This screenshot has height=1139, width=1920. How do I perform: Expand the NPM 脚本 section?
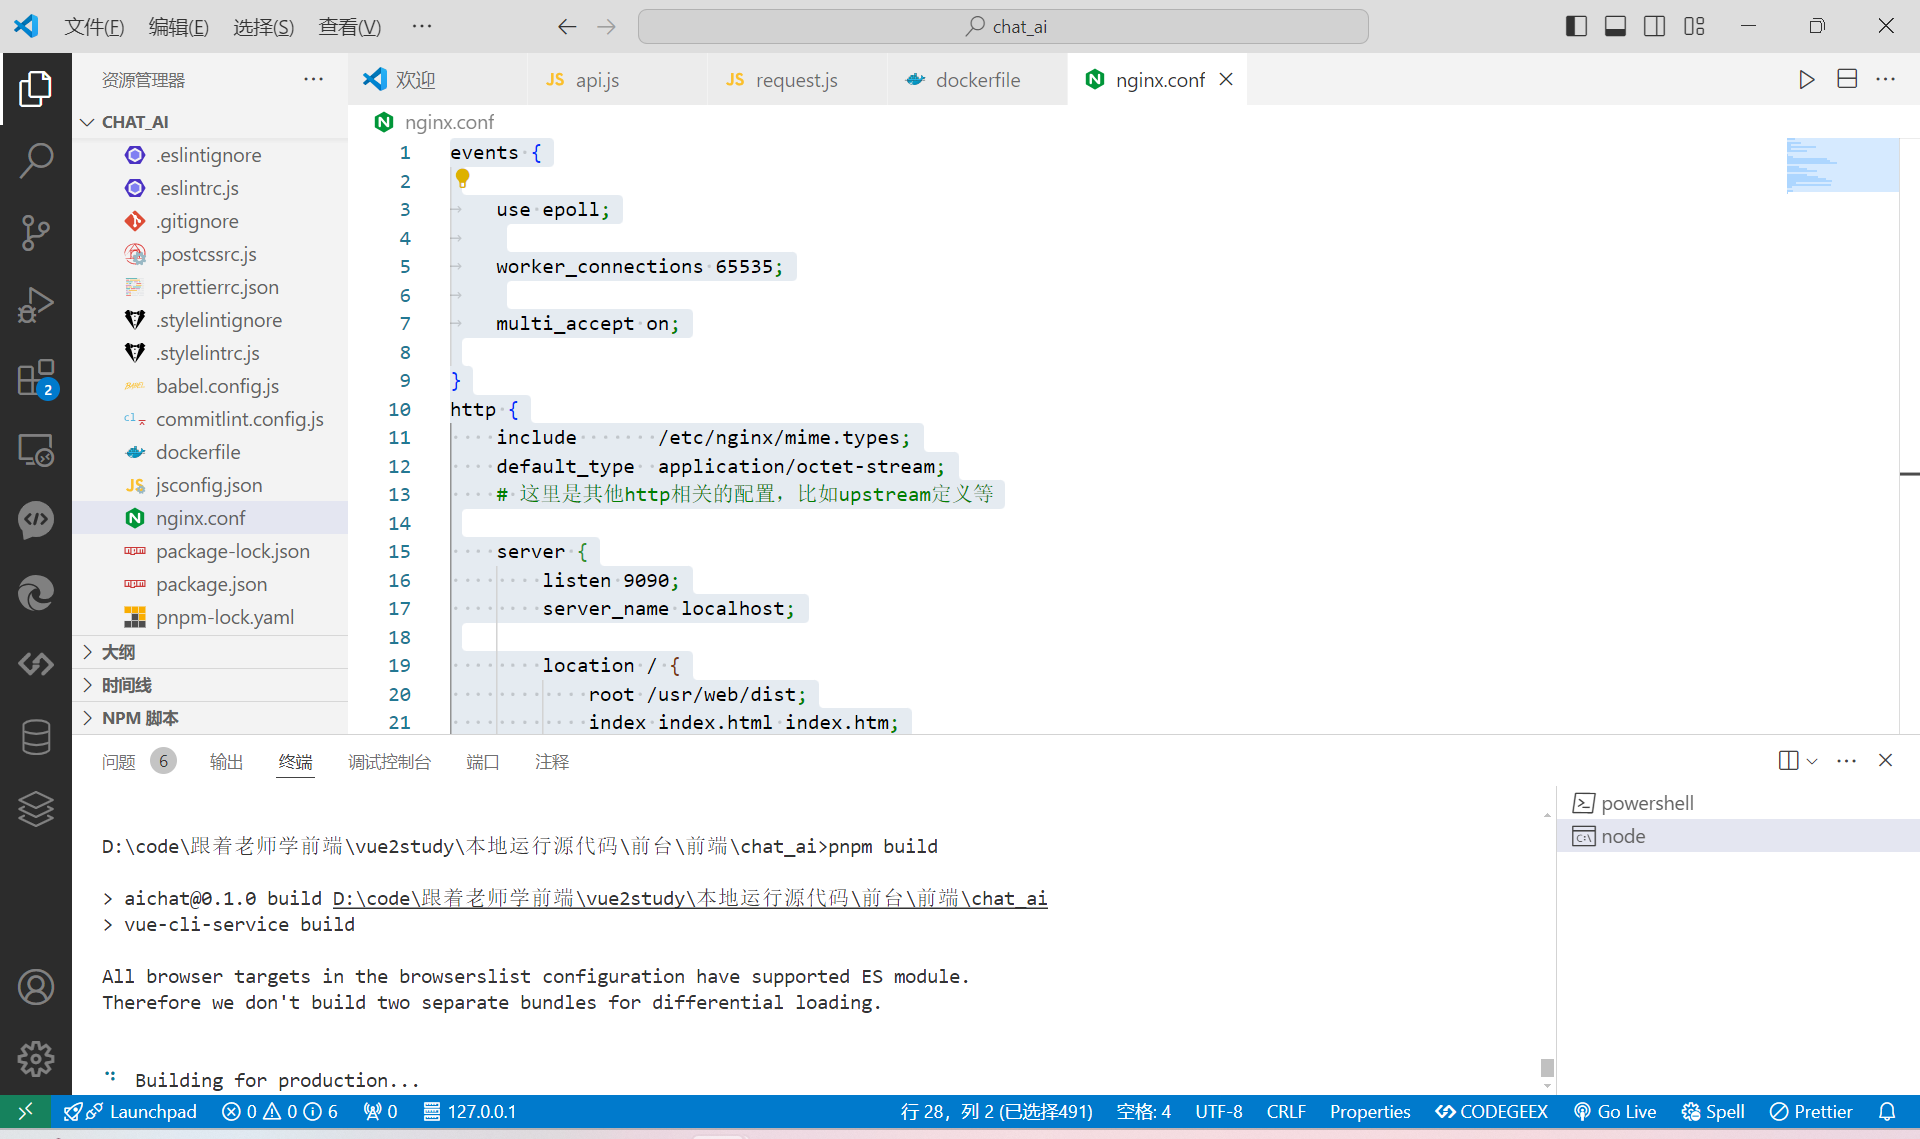click(140, 718)
